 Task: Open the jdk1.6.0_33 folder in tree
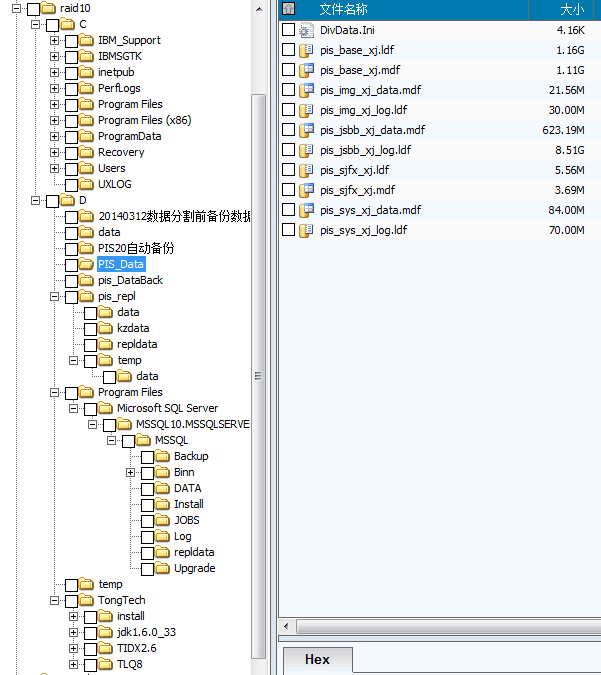pyautogui.click(x=146, y=632)
